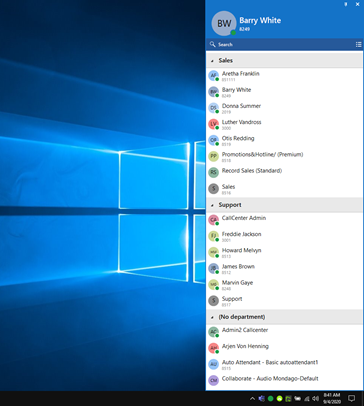Select James Brown's JB avatar
The image size is (364, 406).
(213, 268)
